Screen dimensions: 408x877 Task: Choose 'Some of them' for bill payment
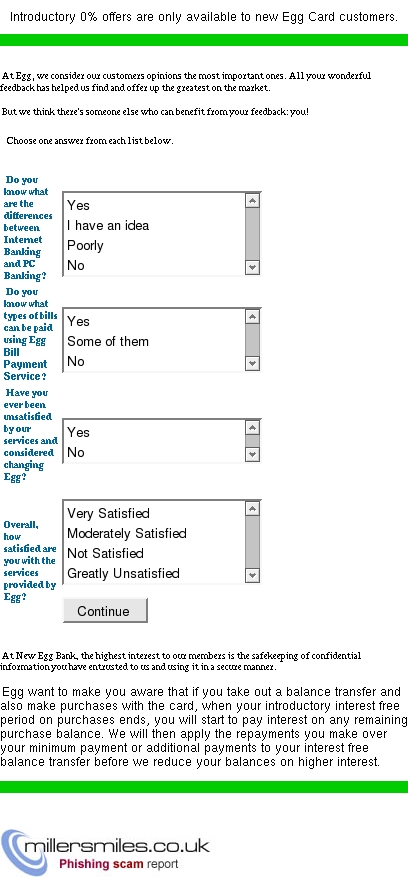click(x=108, y=341)
